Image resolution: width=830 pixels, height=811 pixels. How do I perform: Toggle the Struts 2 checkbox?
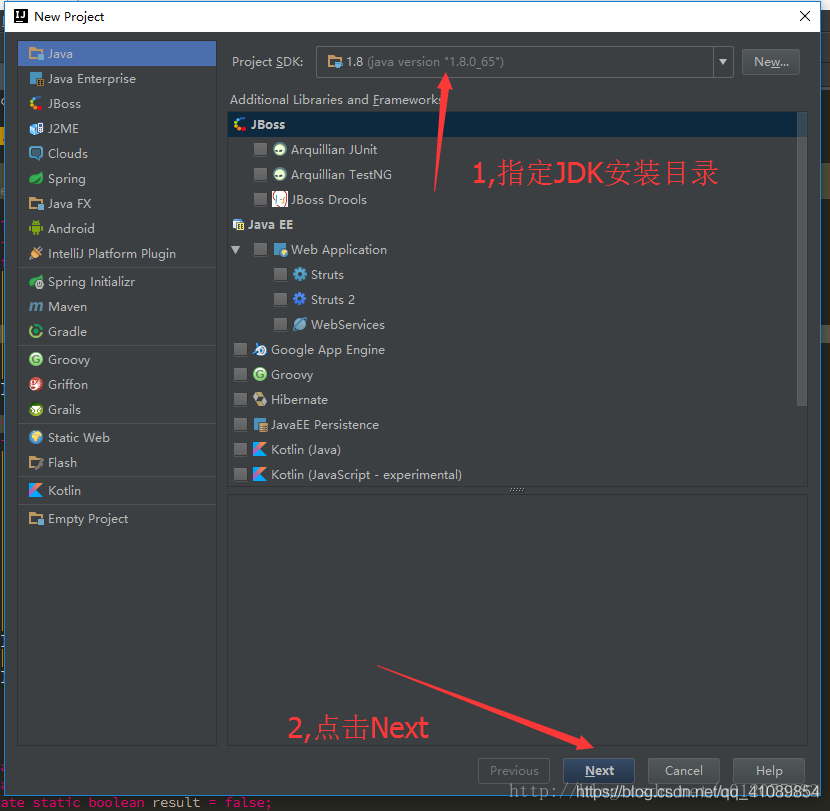coord(280,300)
